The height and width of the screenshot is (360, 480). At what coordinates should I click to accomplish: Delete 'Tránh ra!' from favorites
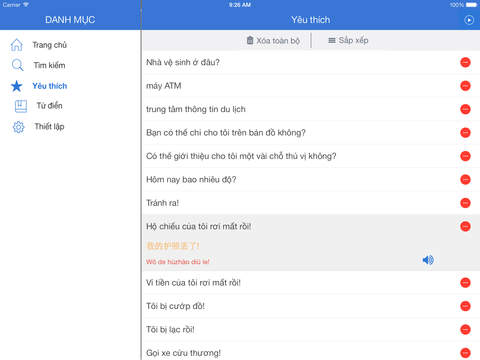pyautogui.click(x=465, y=203)
